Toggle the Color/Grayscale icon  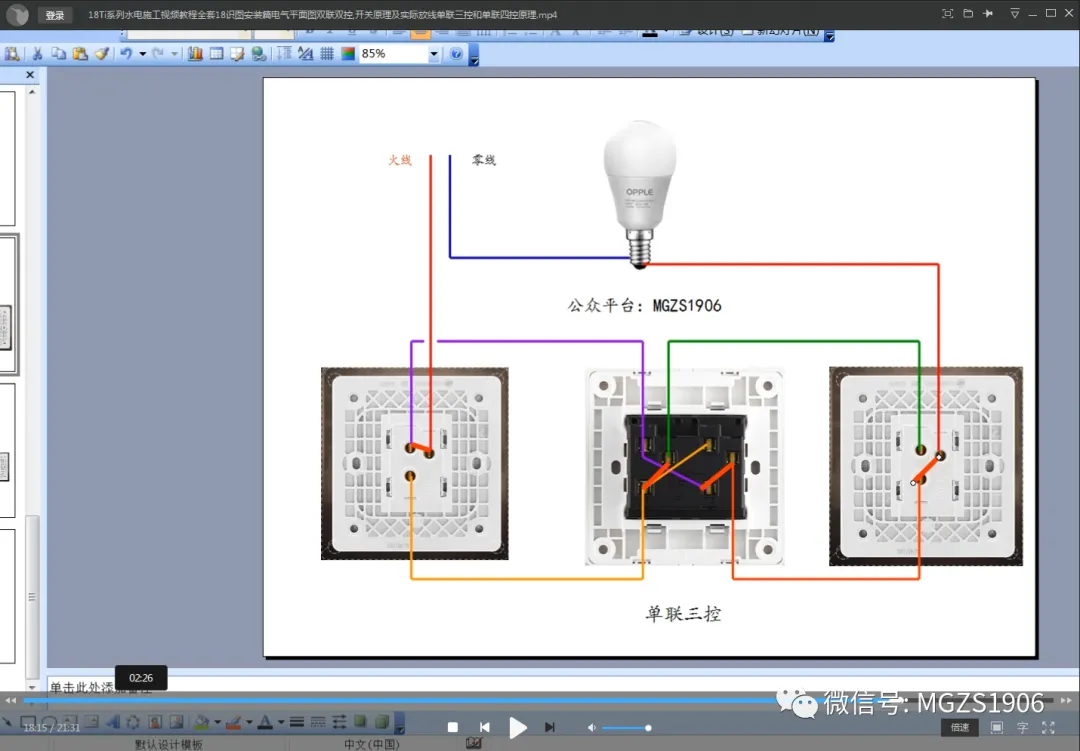(348, 54)
